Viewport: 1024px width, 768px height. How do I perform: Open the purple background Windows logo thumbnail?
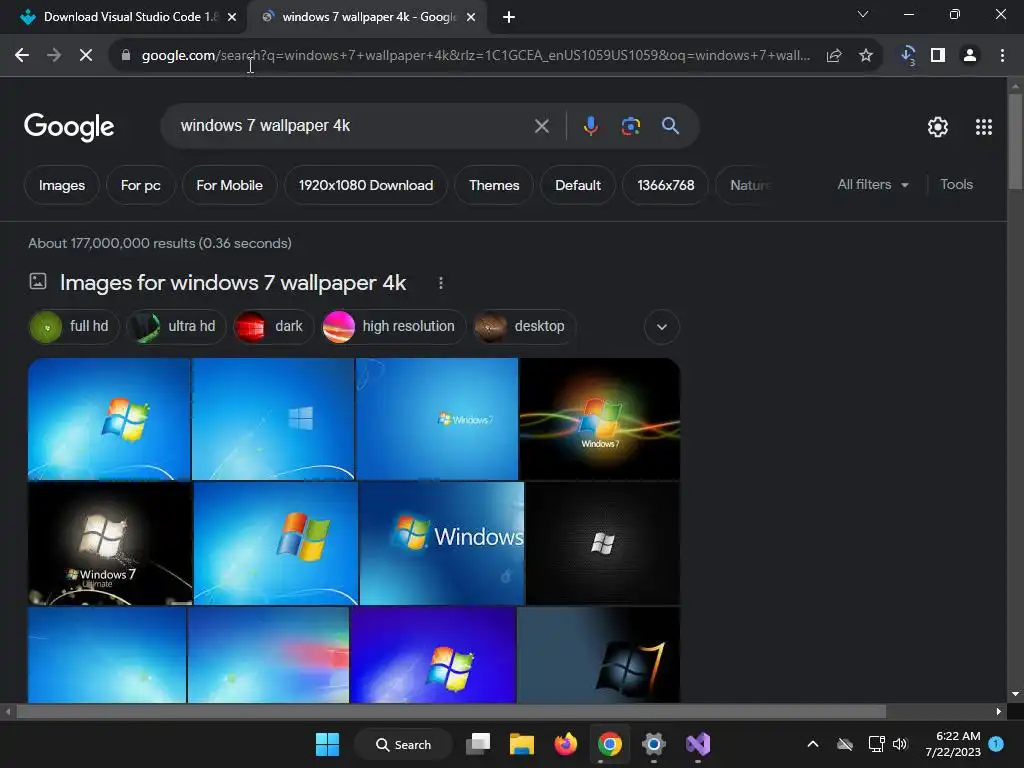433,655
